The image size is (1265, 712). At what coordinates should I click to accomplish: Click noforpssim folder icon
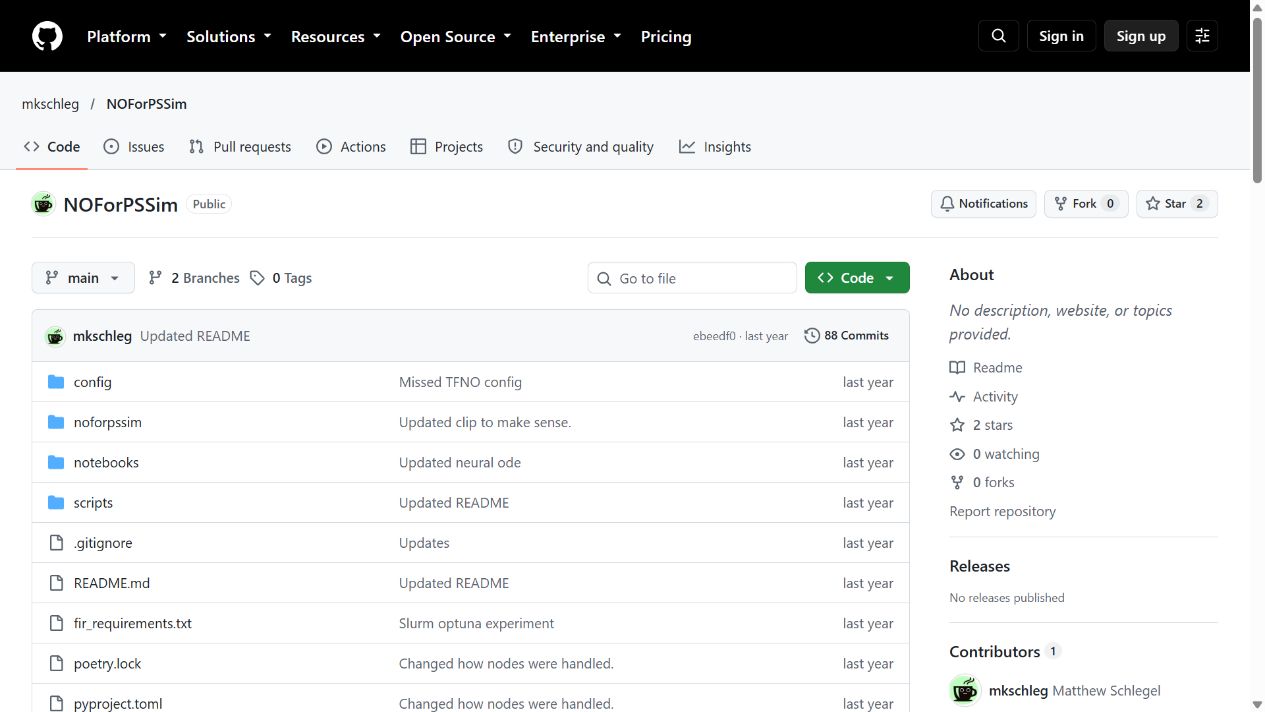[56, 422]
